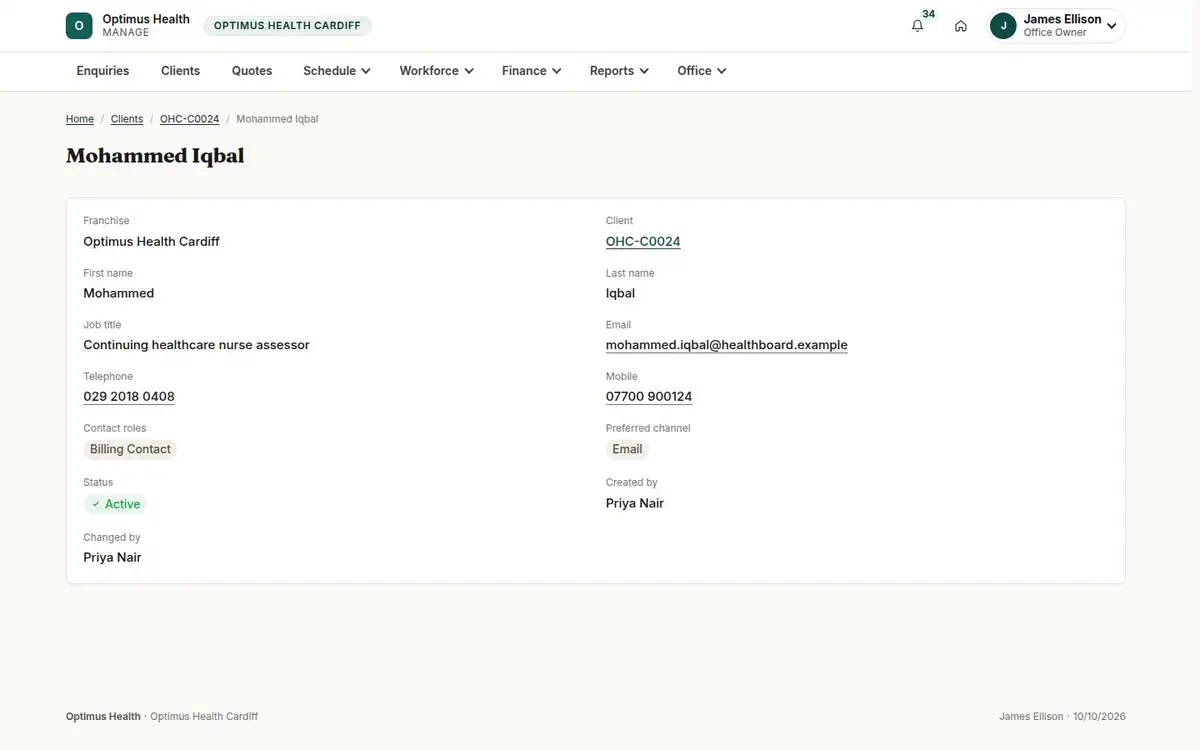1200x750 pixels.
Task: Select Quotes in the navigation bar
Action: click(x=252, y=71)
